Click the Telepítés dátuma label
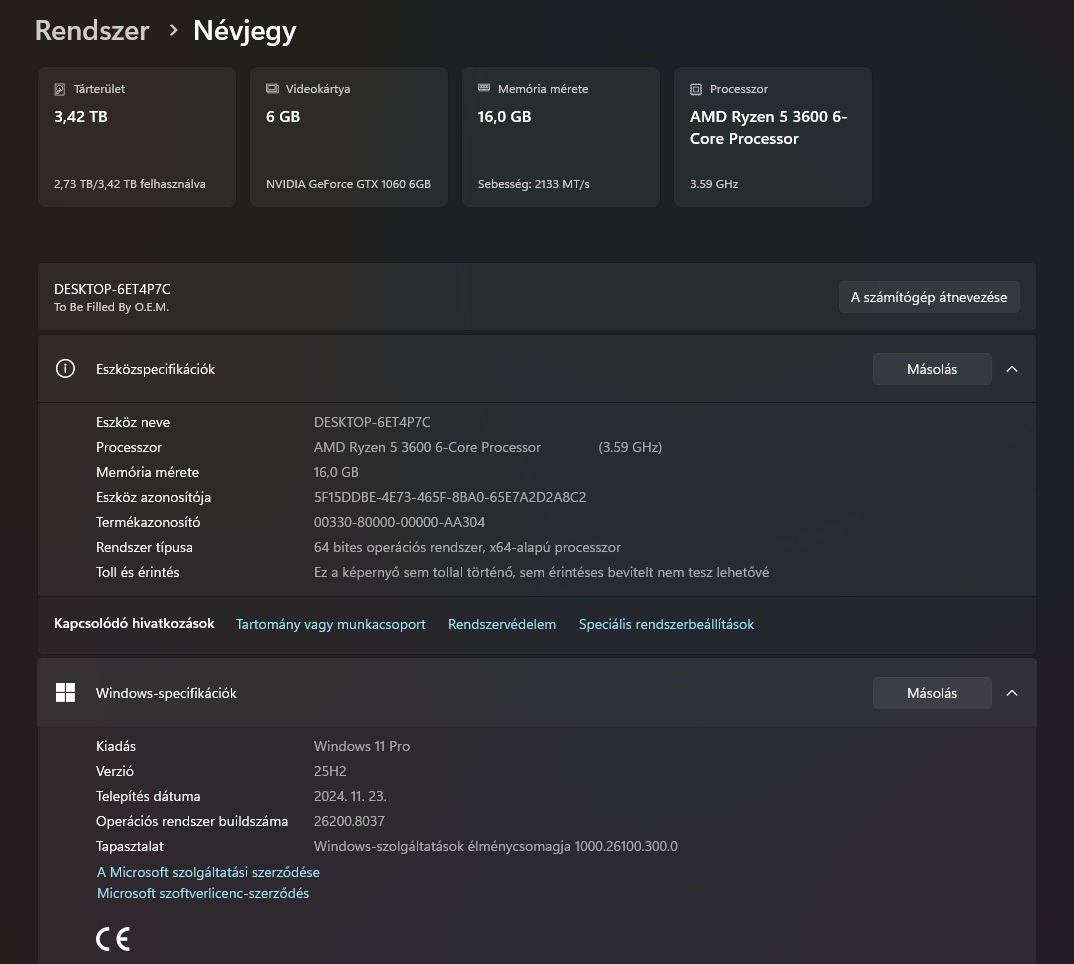This screenshot has width=1074, height=964. [148, 796]
